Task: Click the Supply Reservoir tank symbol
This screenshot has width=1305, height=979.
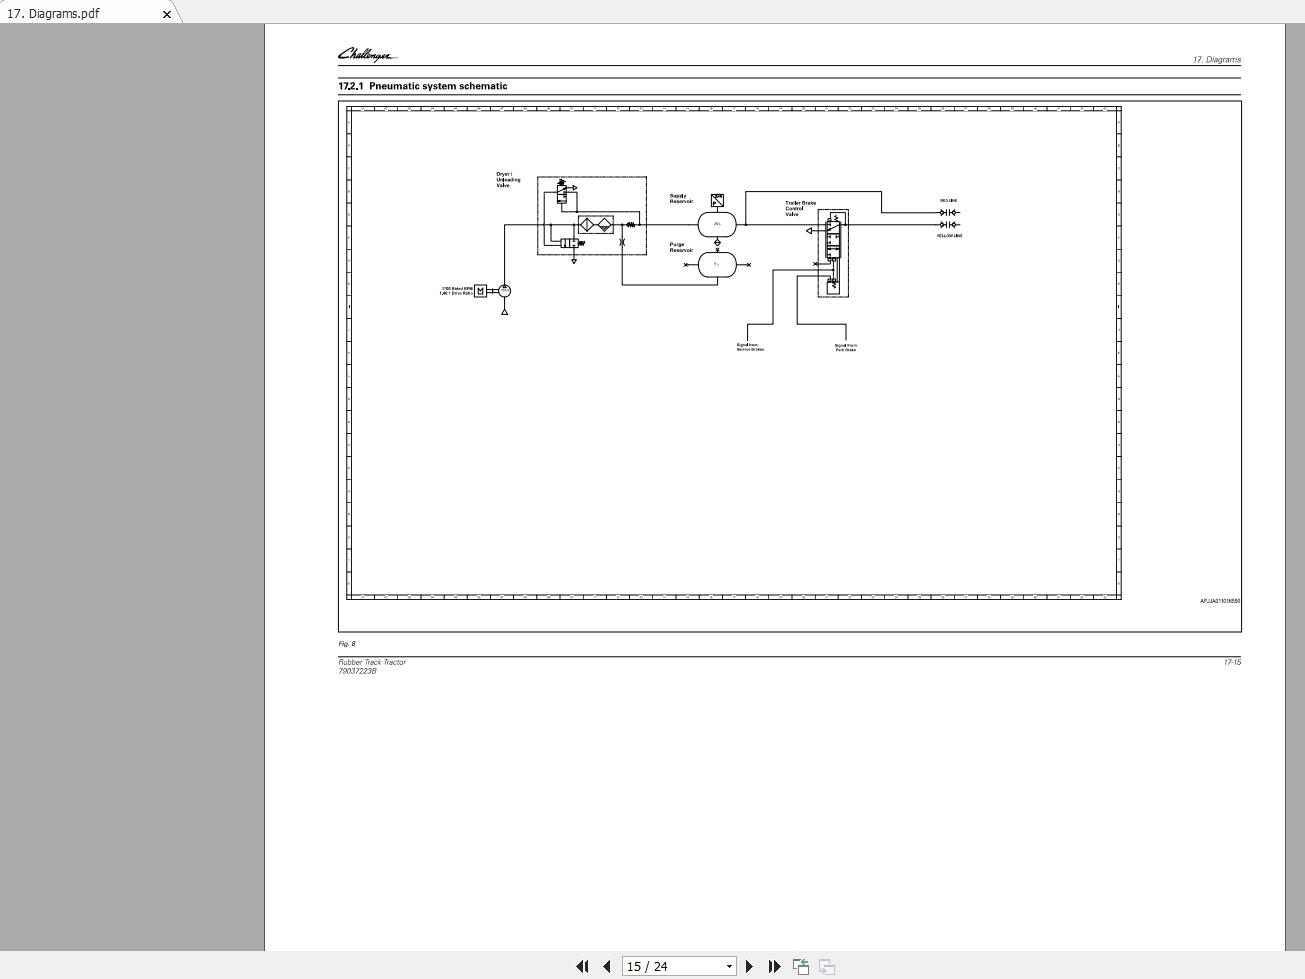Action: point(717,224)
